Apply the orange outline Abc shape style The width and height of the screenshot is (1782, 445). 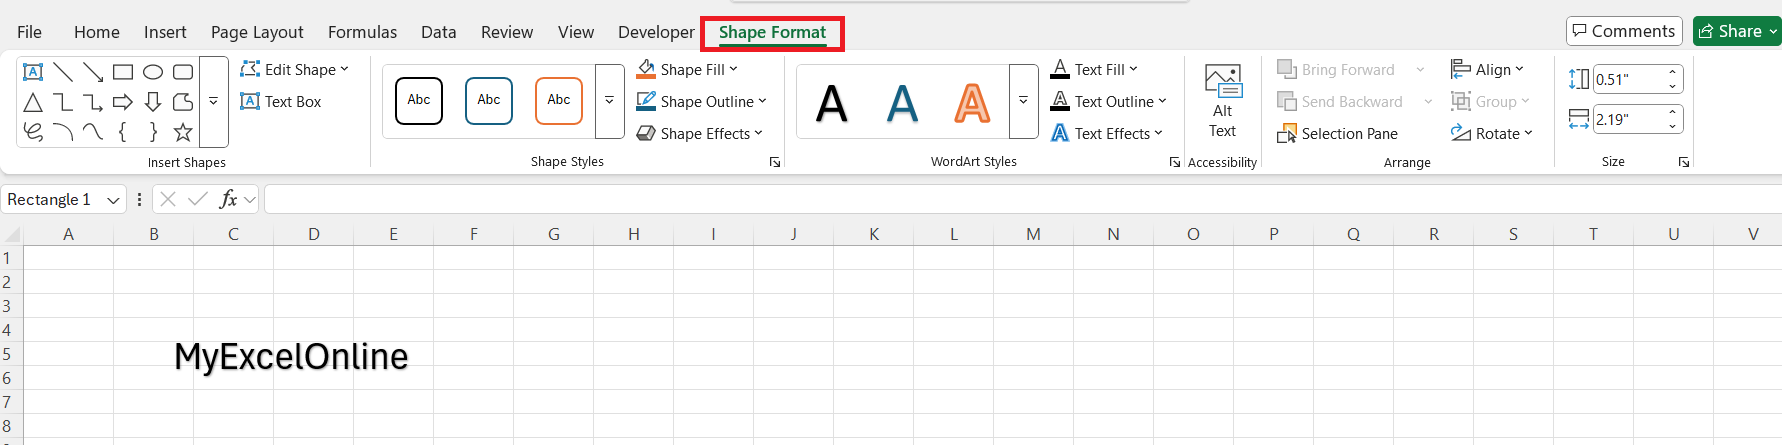click(x=559, y=101)
